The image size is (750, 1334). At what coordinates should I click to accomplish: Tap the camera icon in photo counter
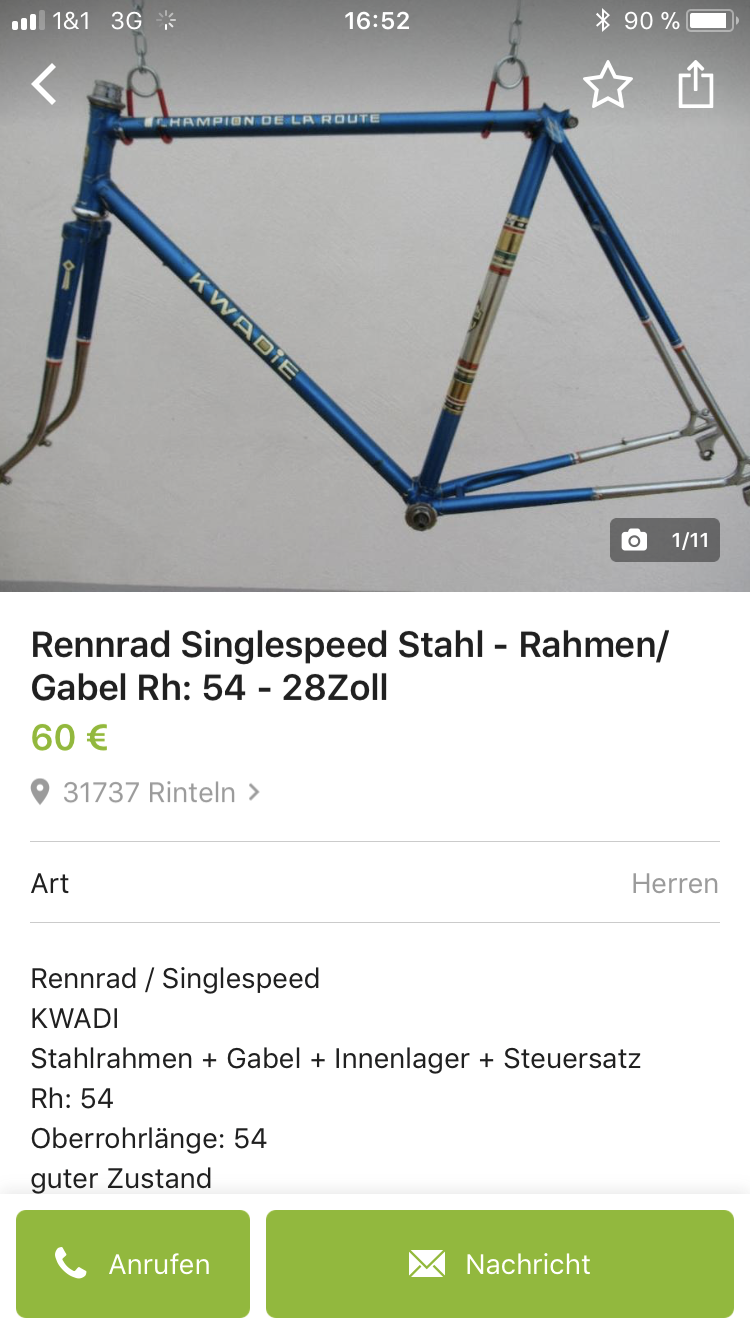[x=634, y=541]
